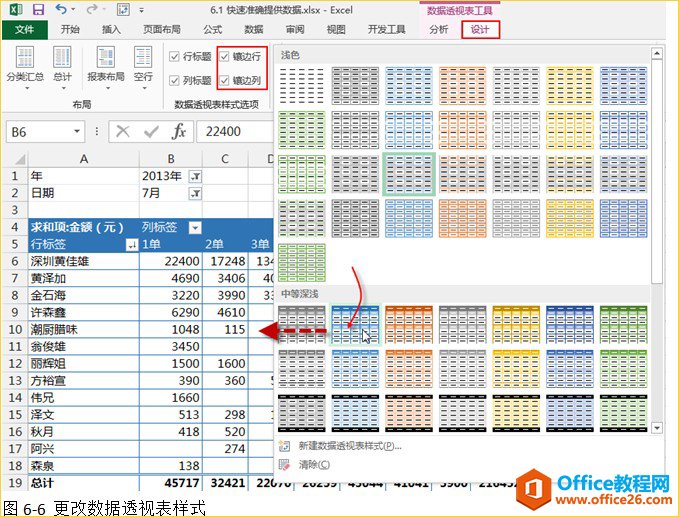The height and width of the screenshot is (517, 679).
Task: Open the 报表布局 report layout button
Action: pos(106,68)
